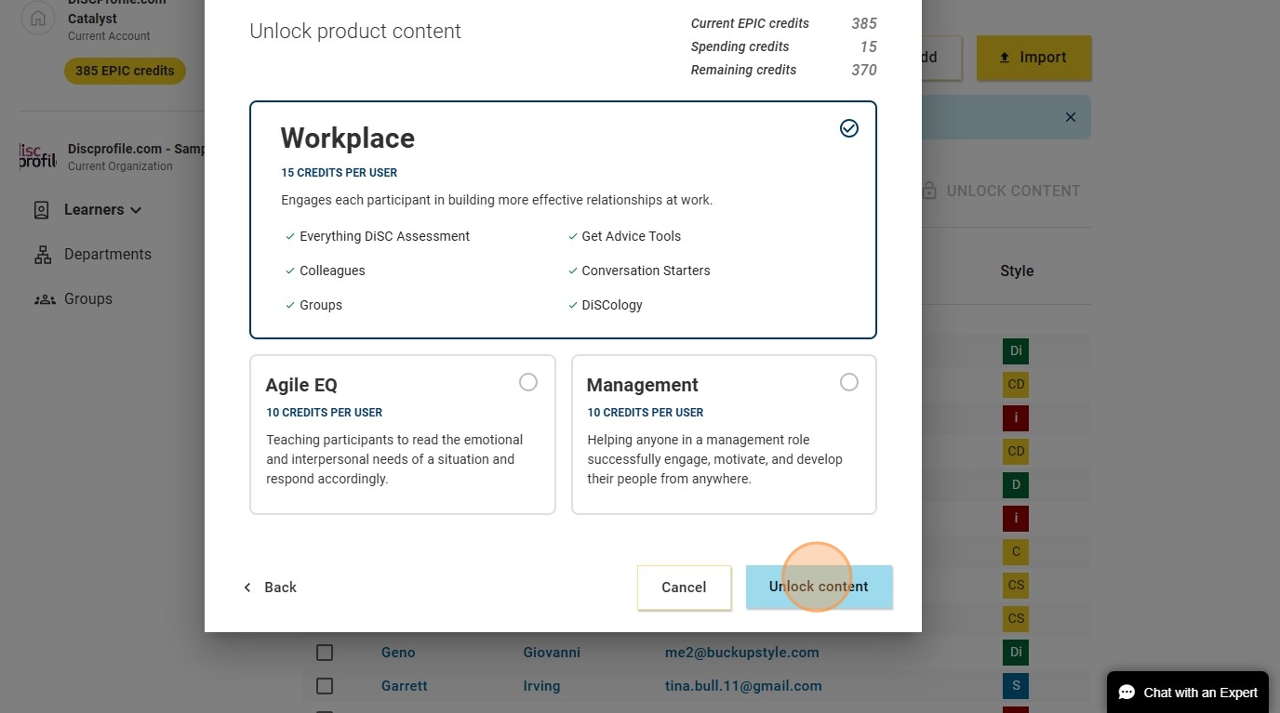Open the home icon in sidebar
The image size is (1280, 713).
pos(38,18)
